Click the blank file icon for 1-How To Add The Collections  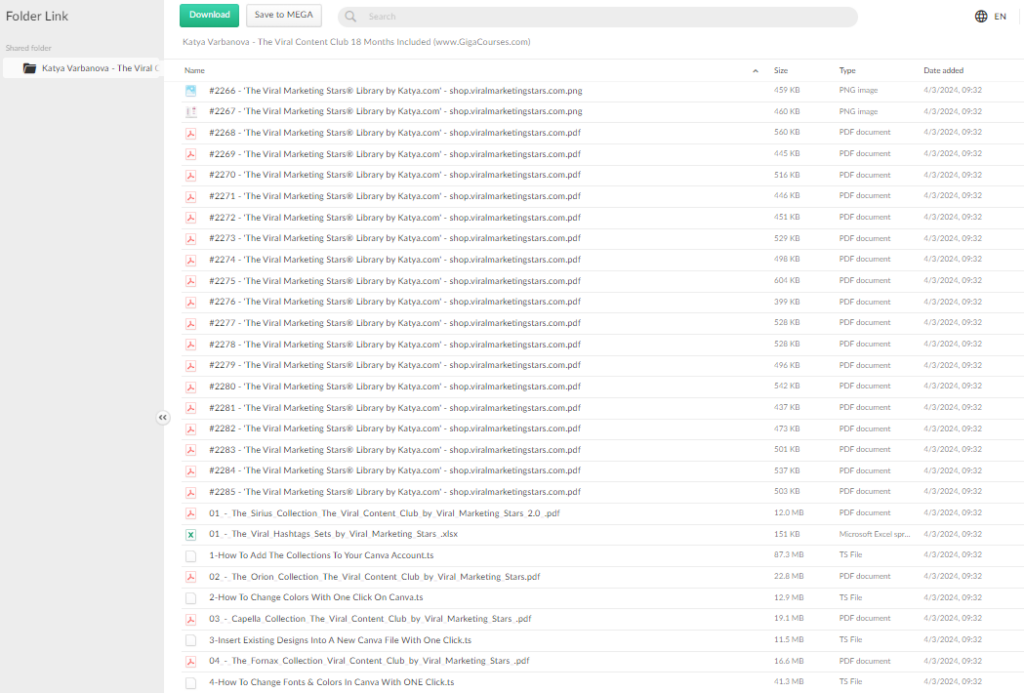point(190,555)
